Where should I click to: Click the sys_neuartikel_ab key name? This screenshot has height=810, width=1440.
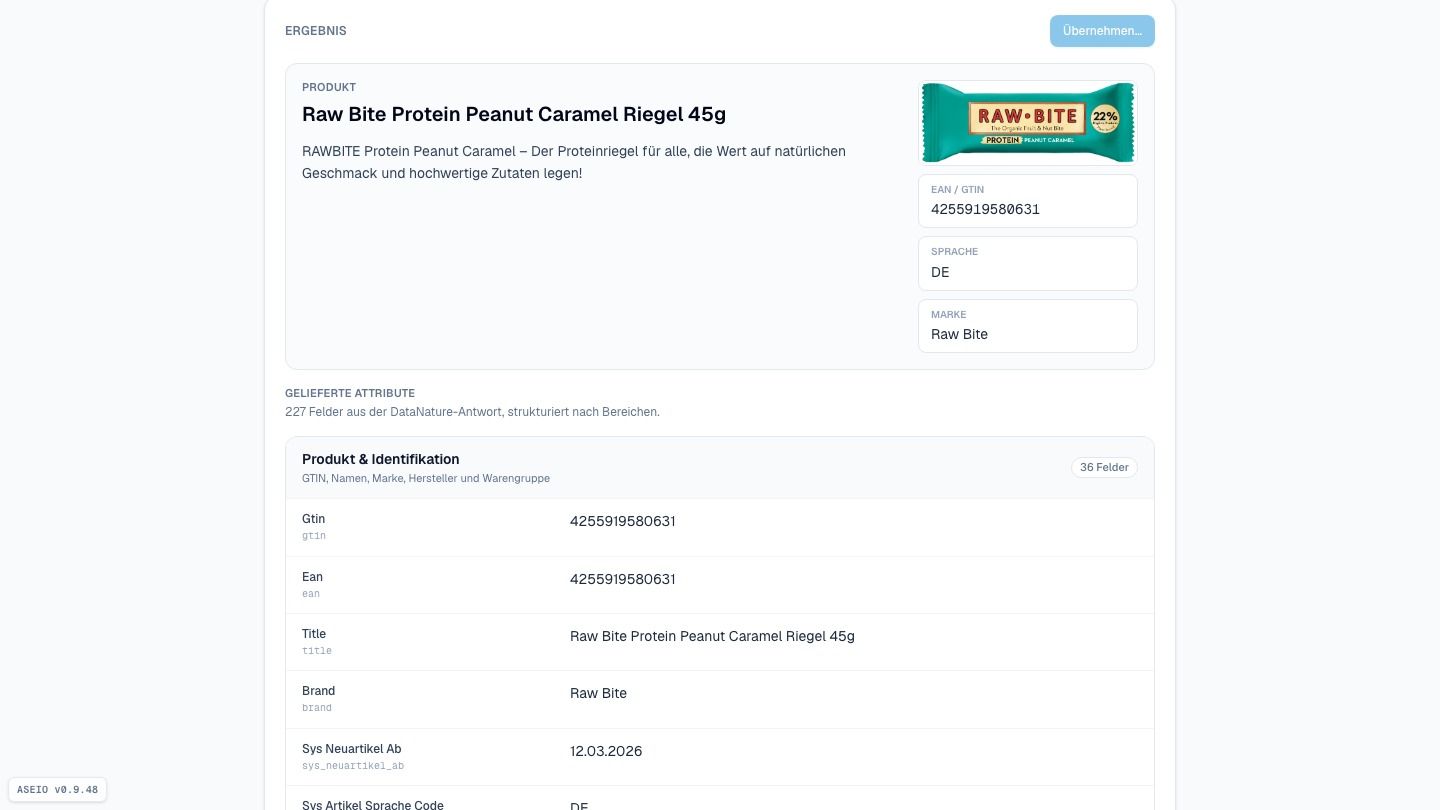point(353,766)
